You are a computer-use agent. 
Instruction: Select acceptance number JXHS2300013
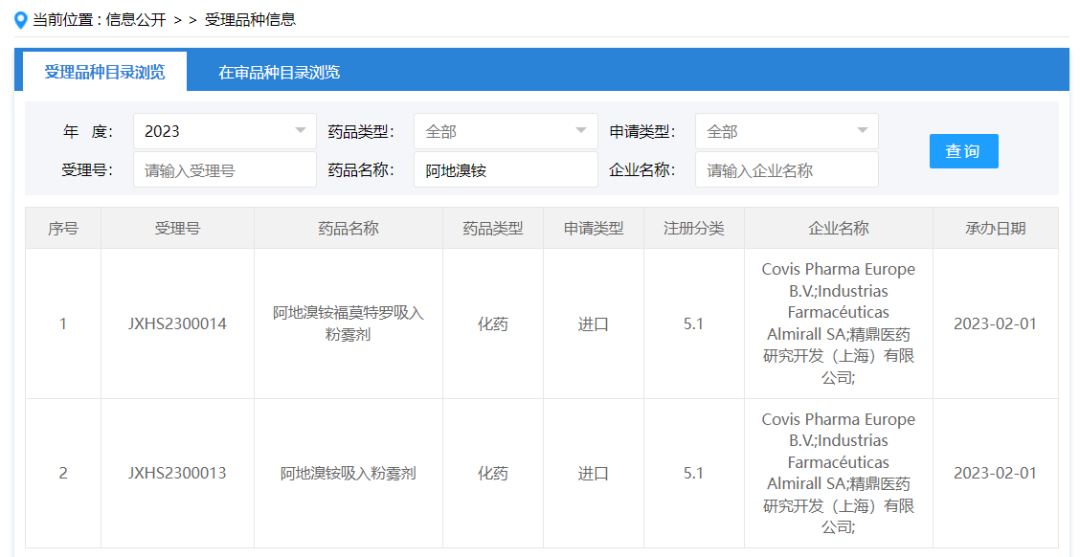pyautogui.click(x=177, y=473)
